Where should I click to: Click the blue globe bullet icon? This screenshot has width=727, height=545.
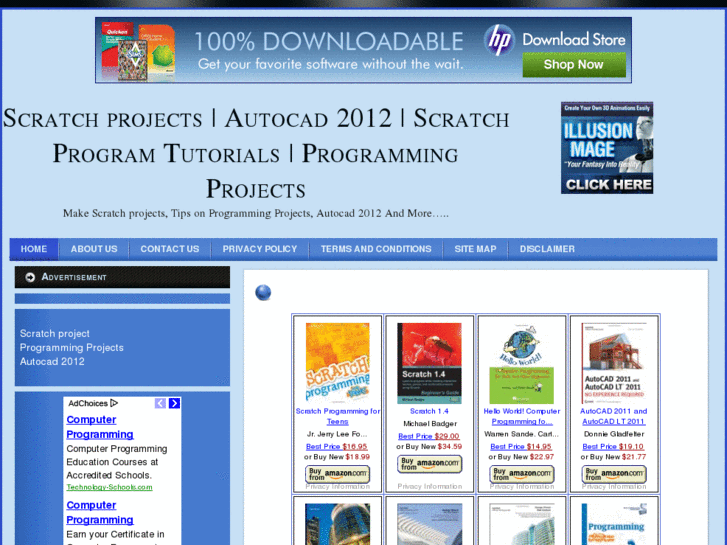[x=263, y=292]
